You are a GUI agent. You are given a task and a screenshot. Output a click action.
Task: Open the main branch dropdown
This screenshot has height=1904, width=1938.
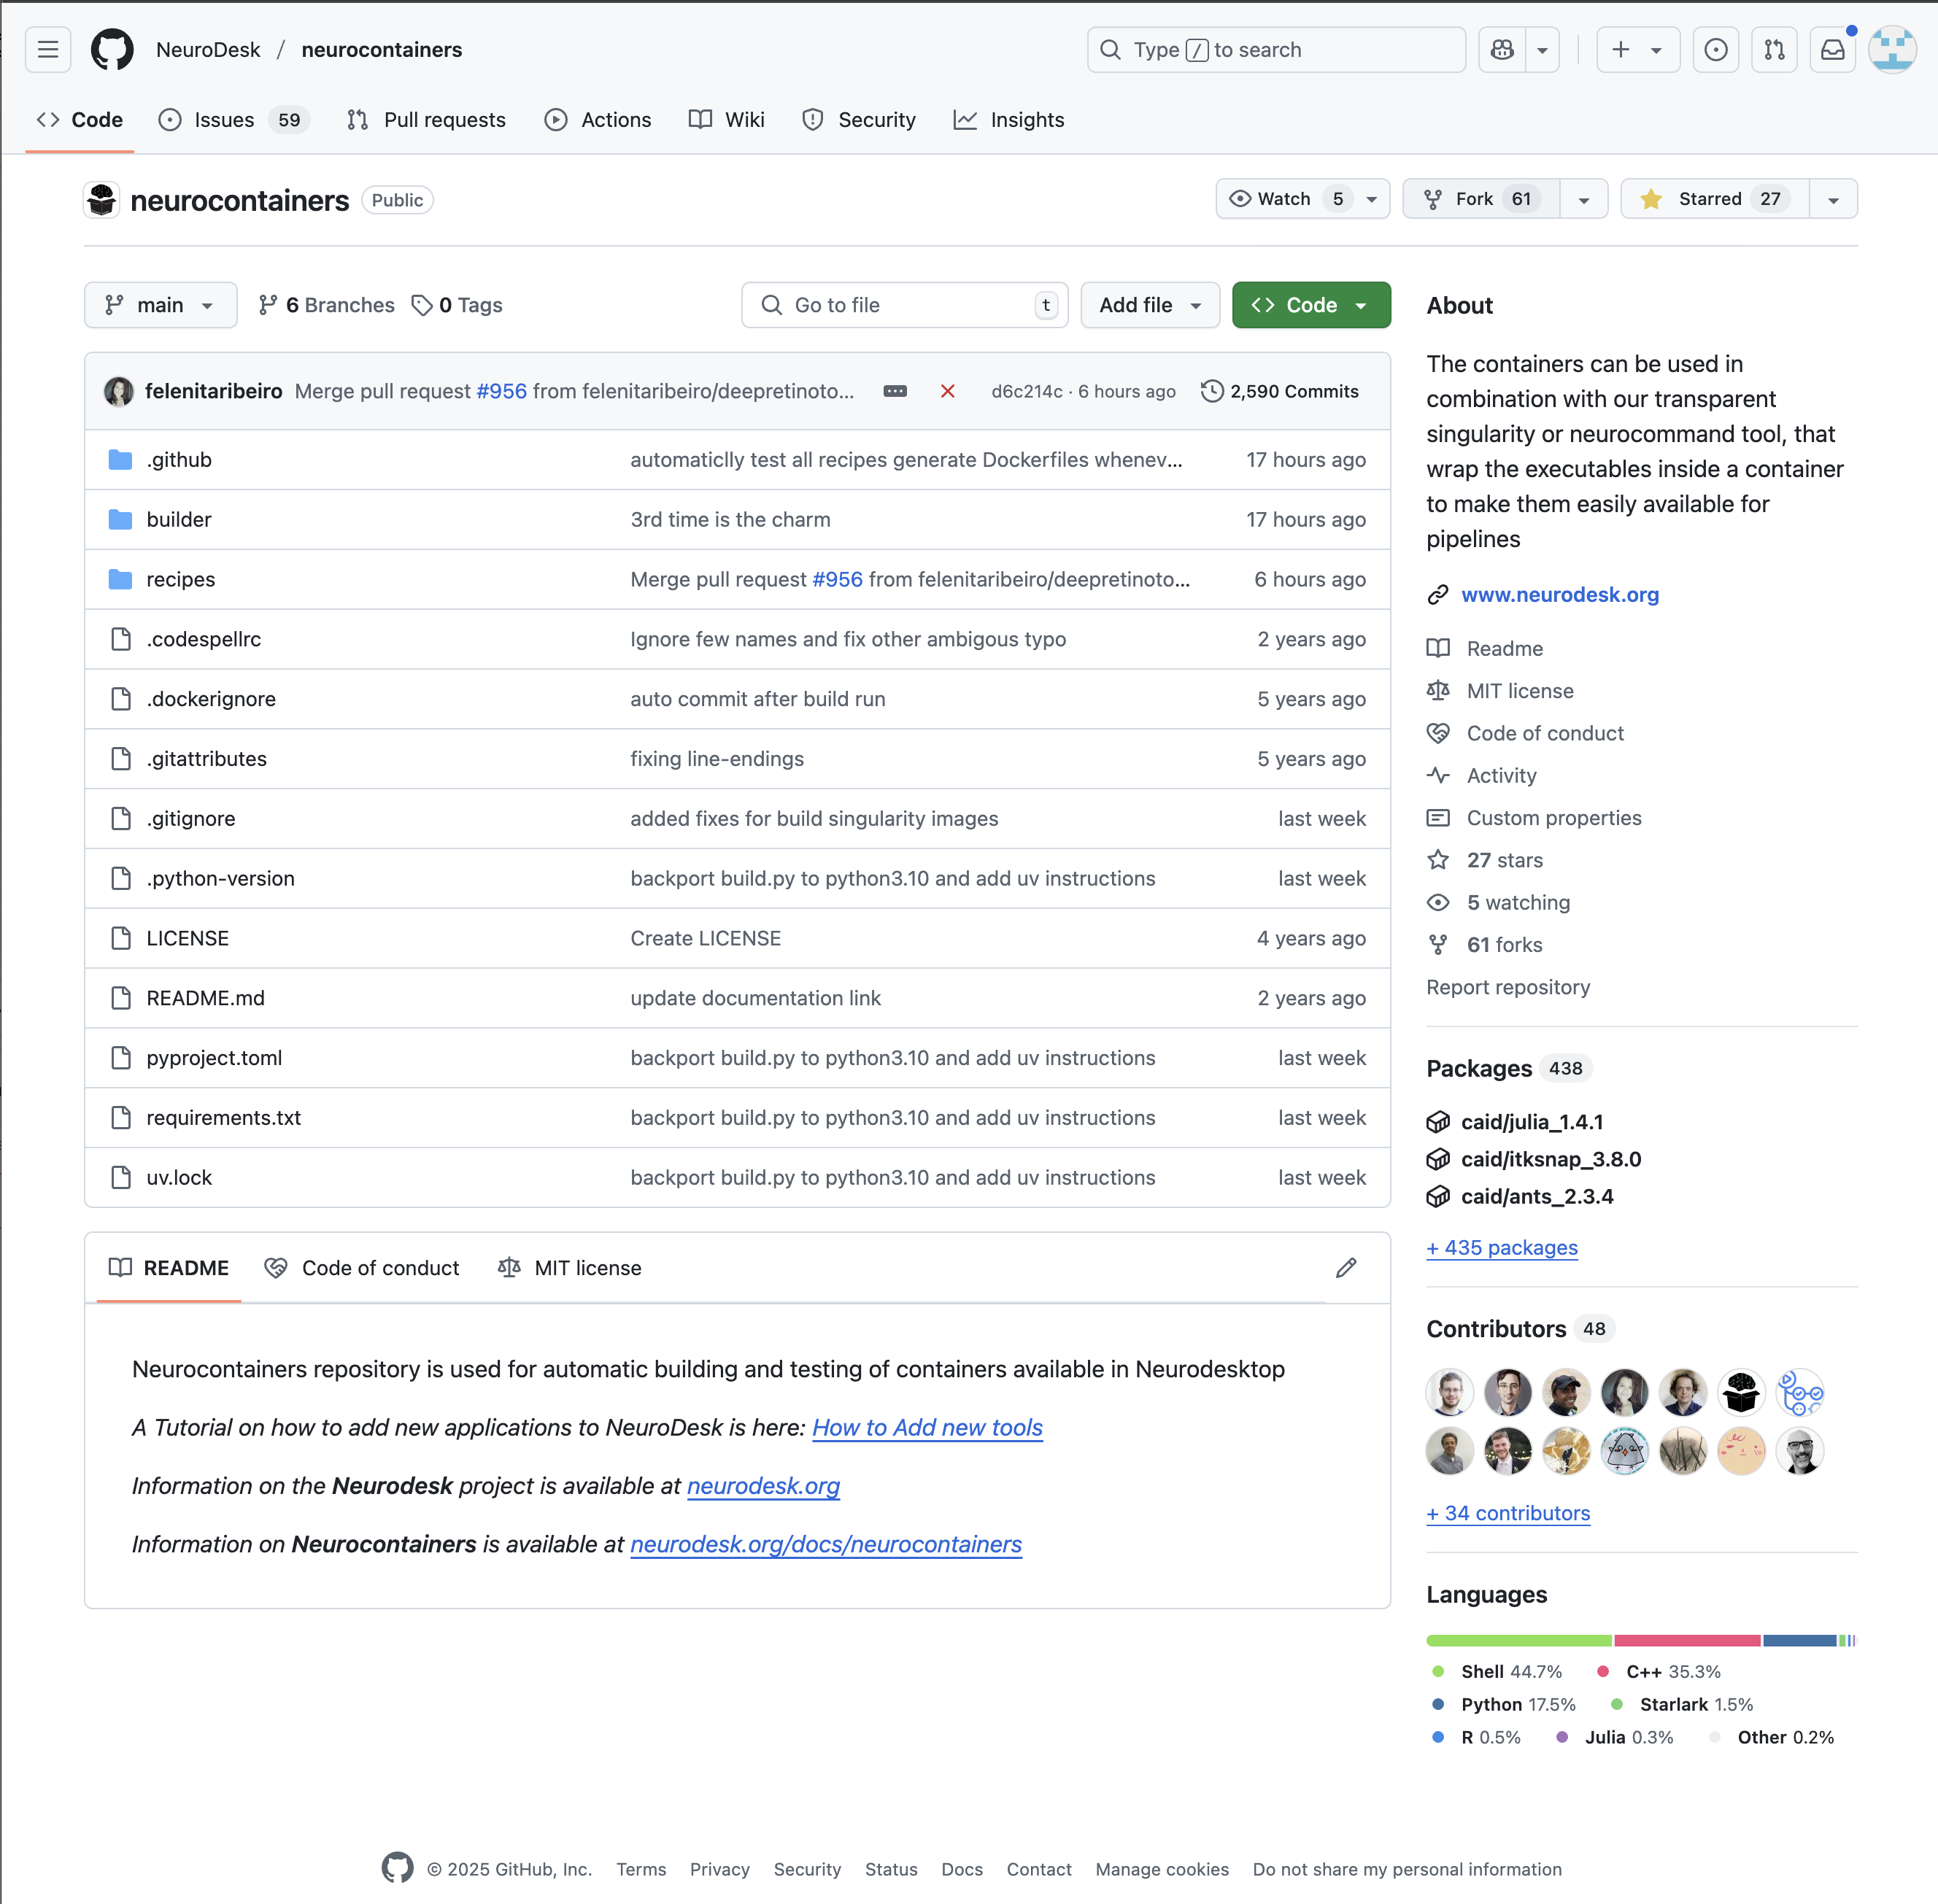(160, 305)
